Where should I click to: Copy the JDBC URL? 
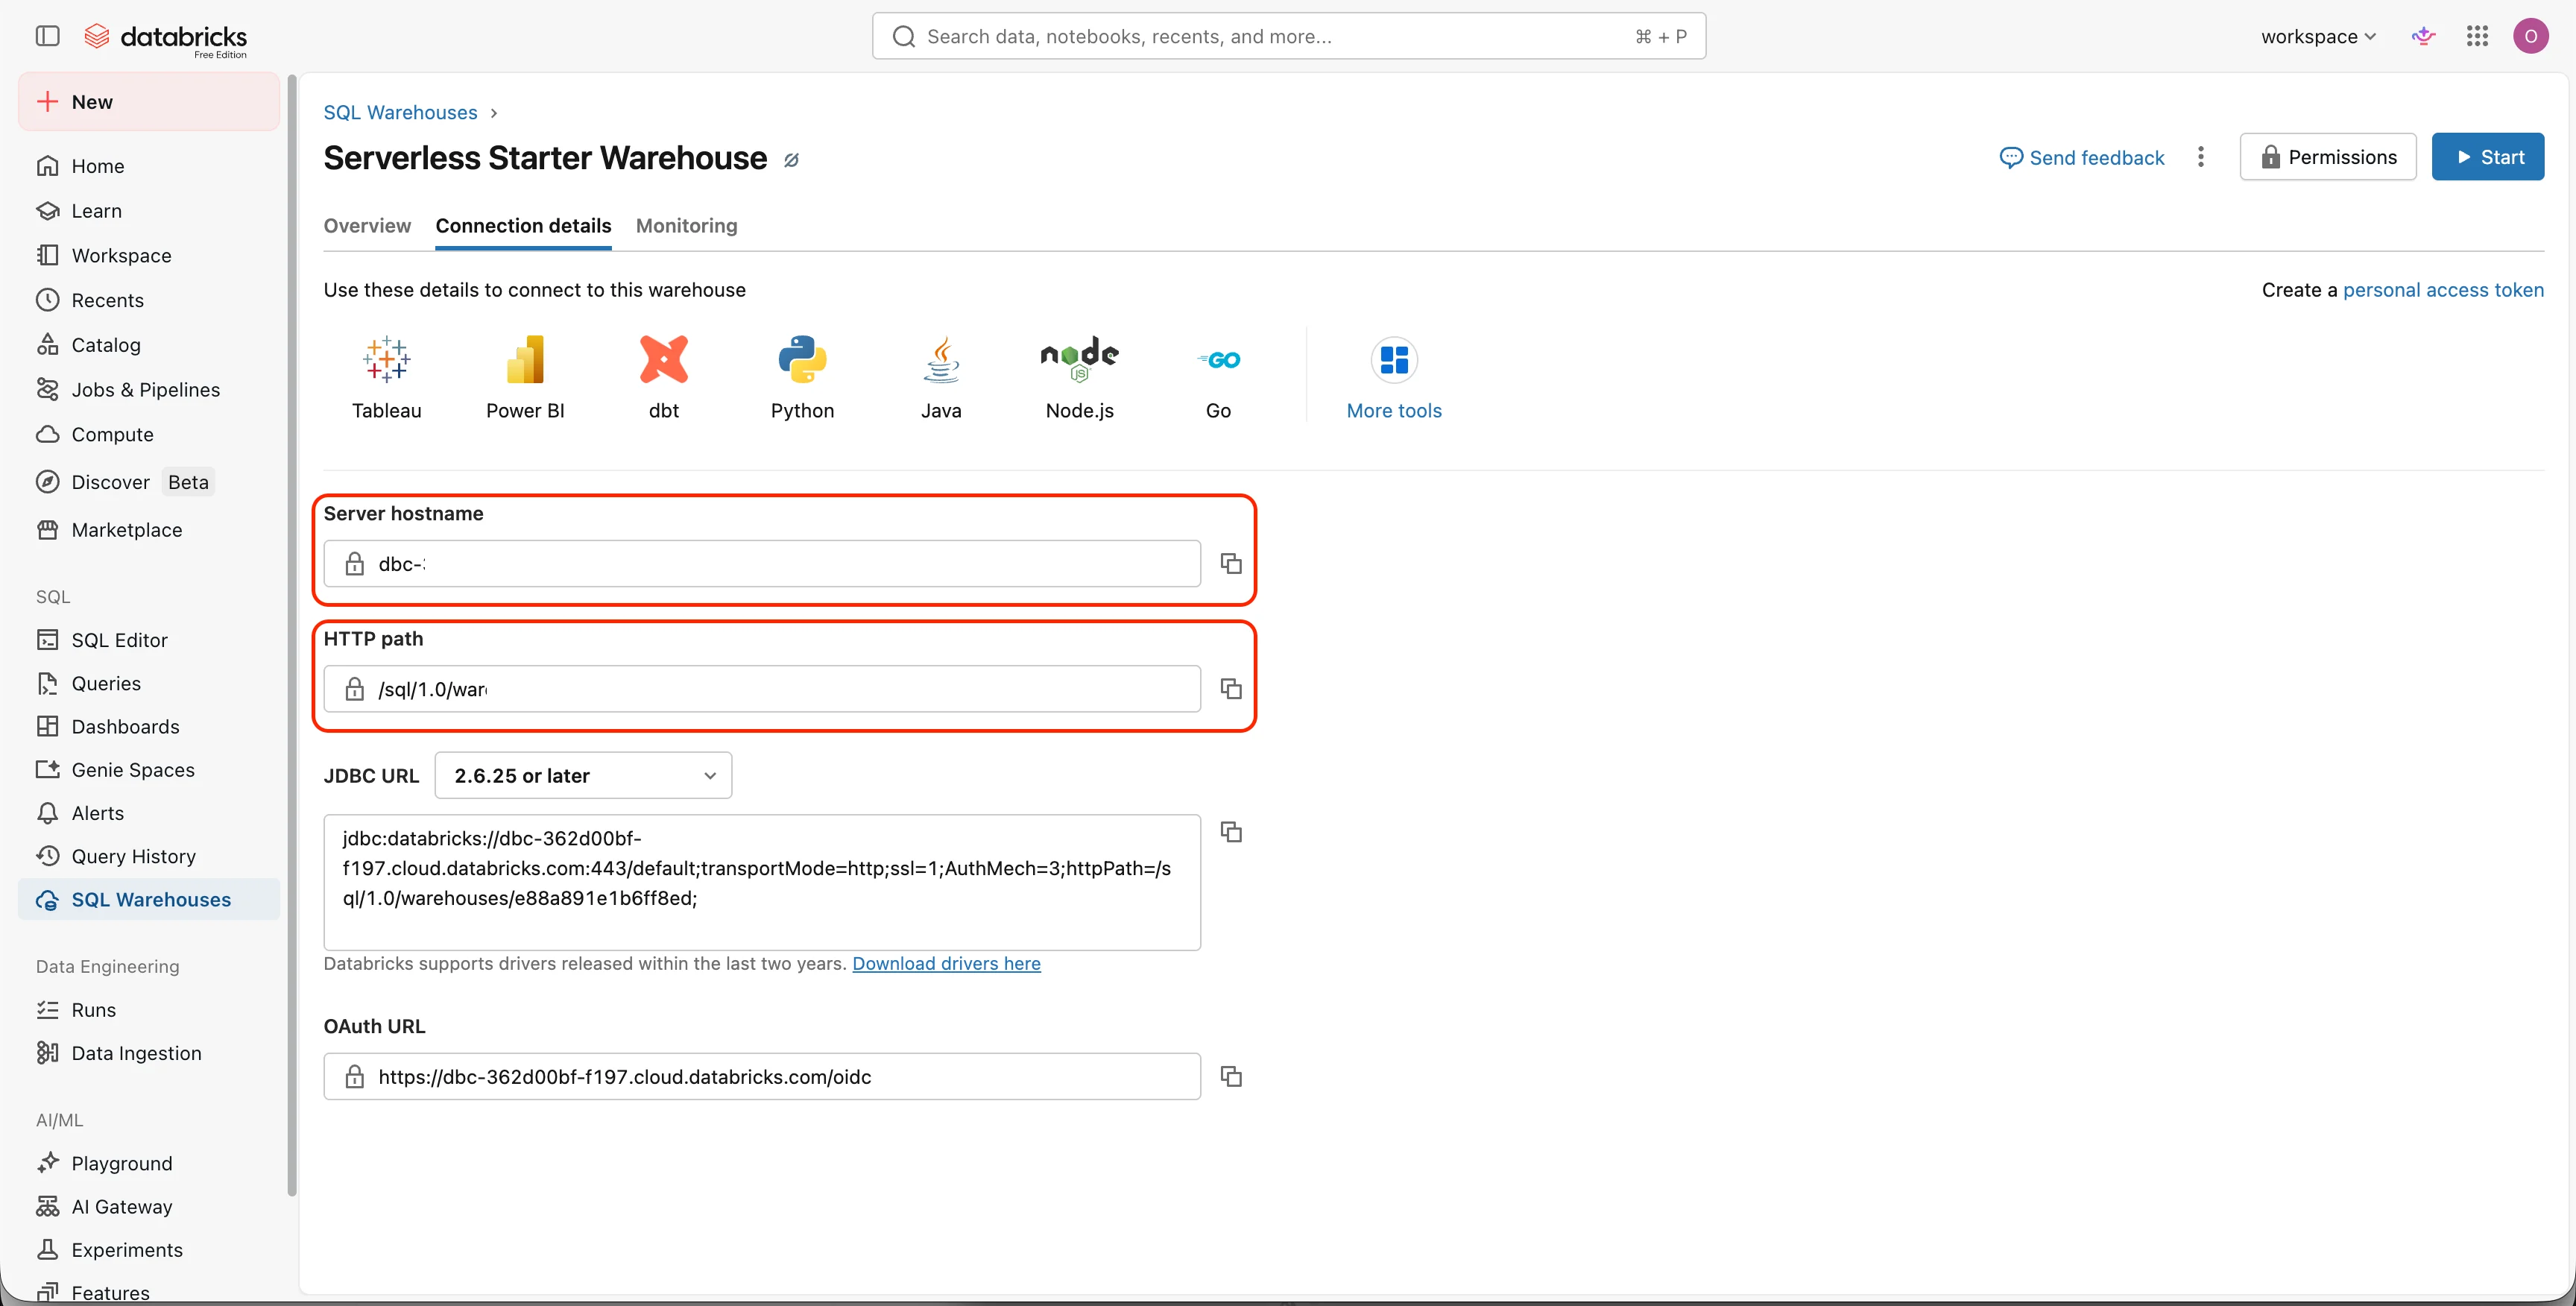pos(1231,831)
